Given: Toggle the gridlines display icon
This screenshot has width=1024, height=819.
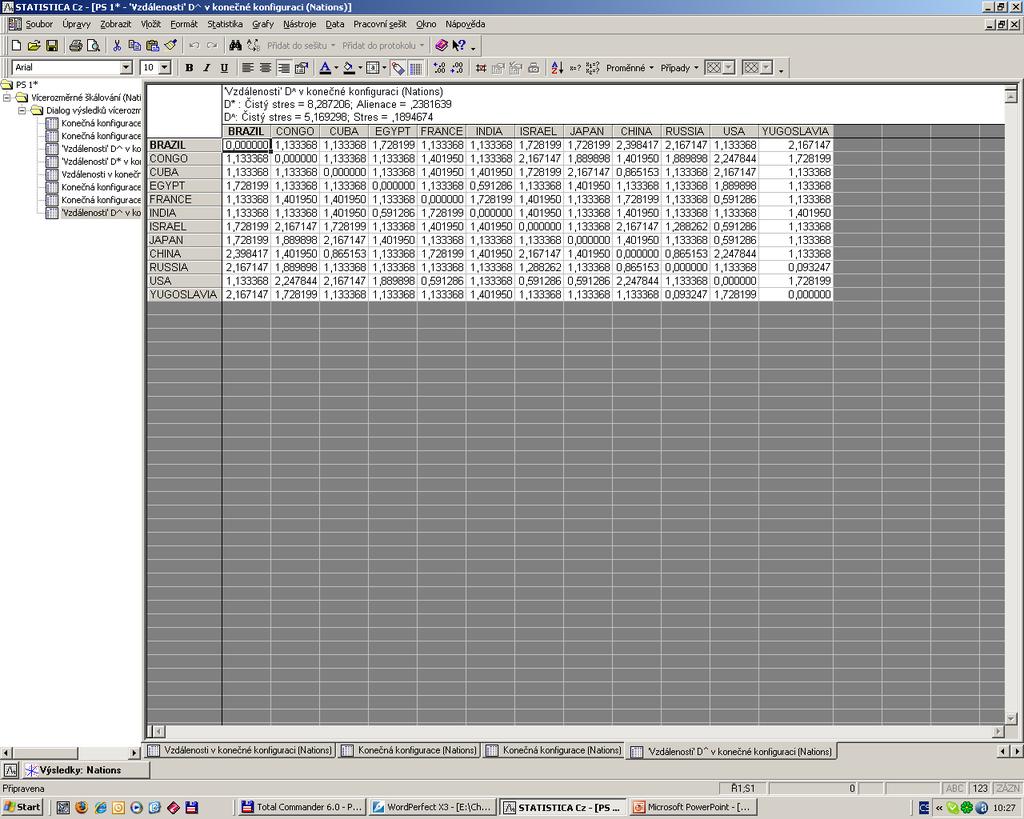Looking at the screenshot, I should pos(416,67).
